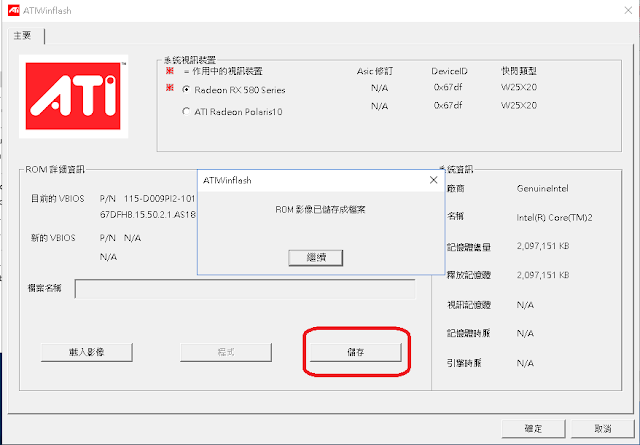This screenshot has width=640, height=445.
Task: Click the 檔案名稱 file name field
Action: click(x=245, y=289)
